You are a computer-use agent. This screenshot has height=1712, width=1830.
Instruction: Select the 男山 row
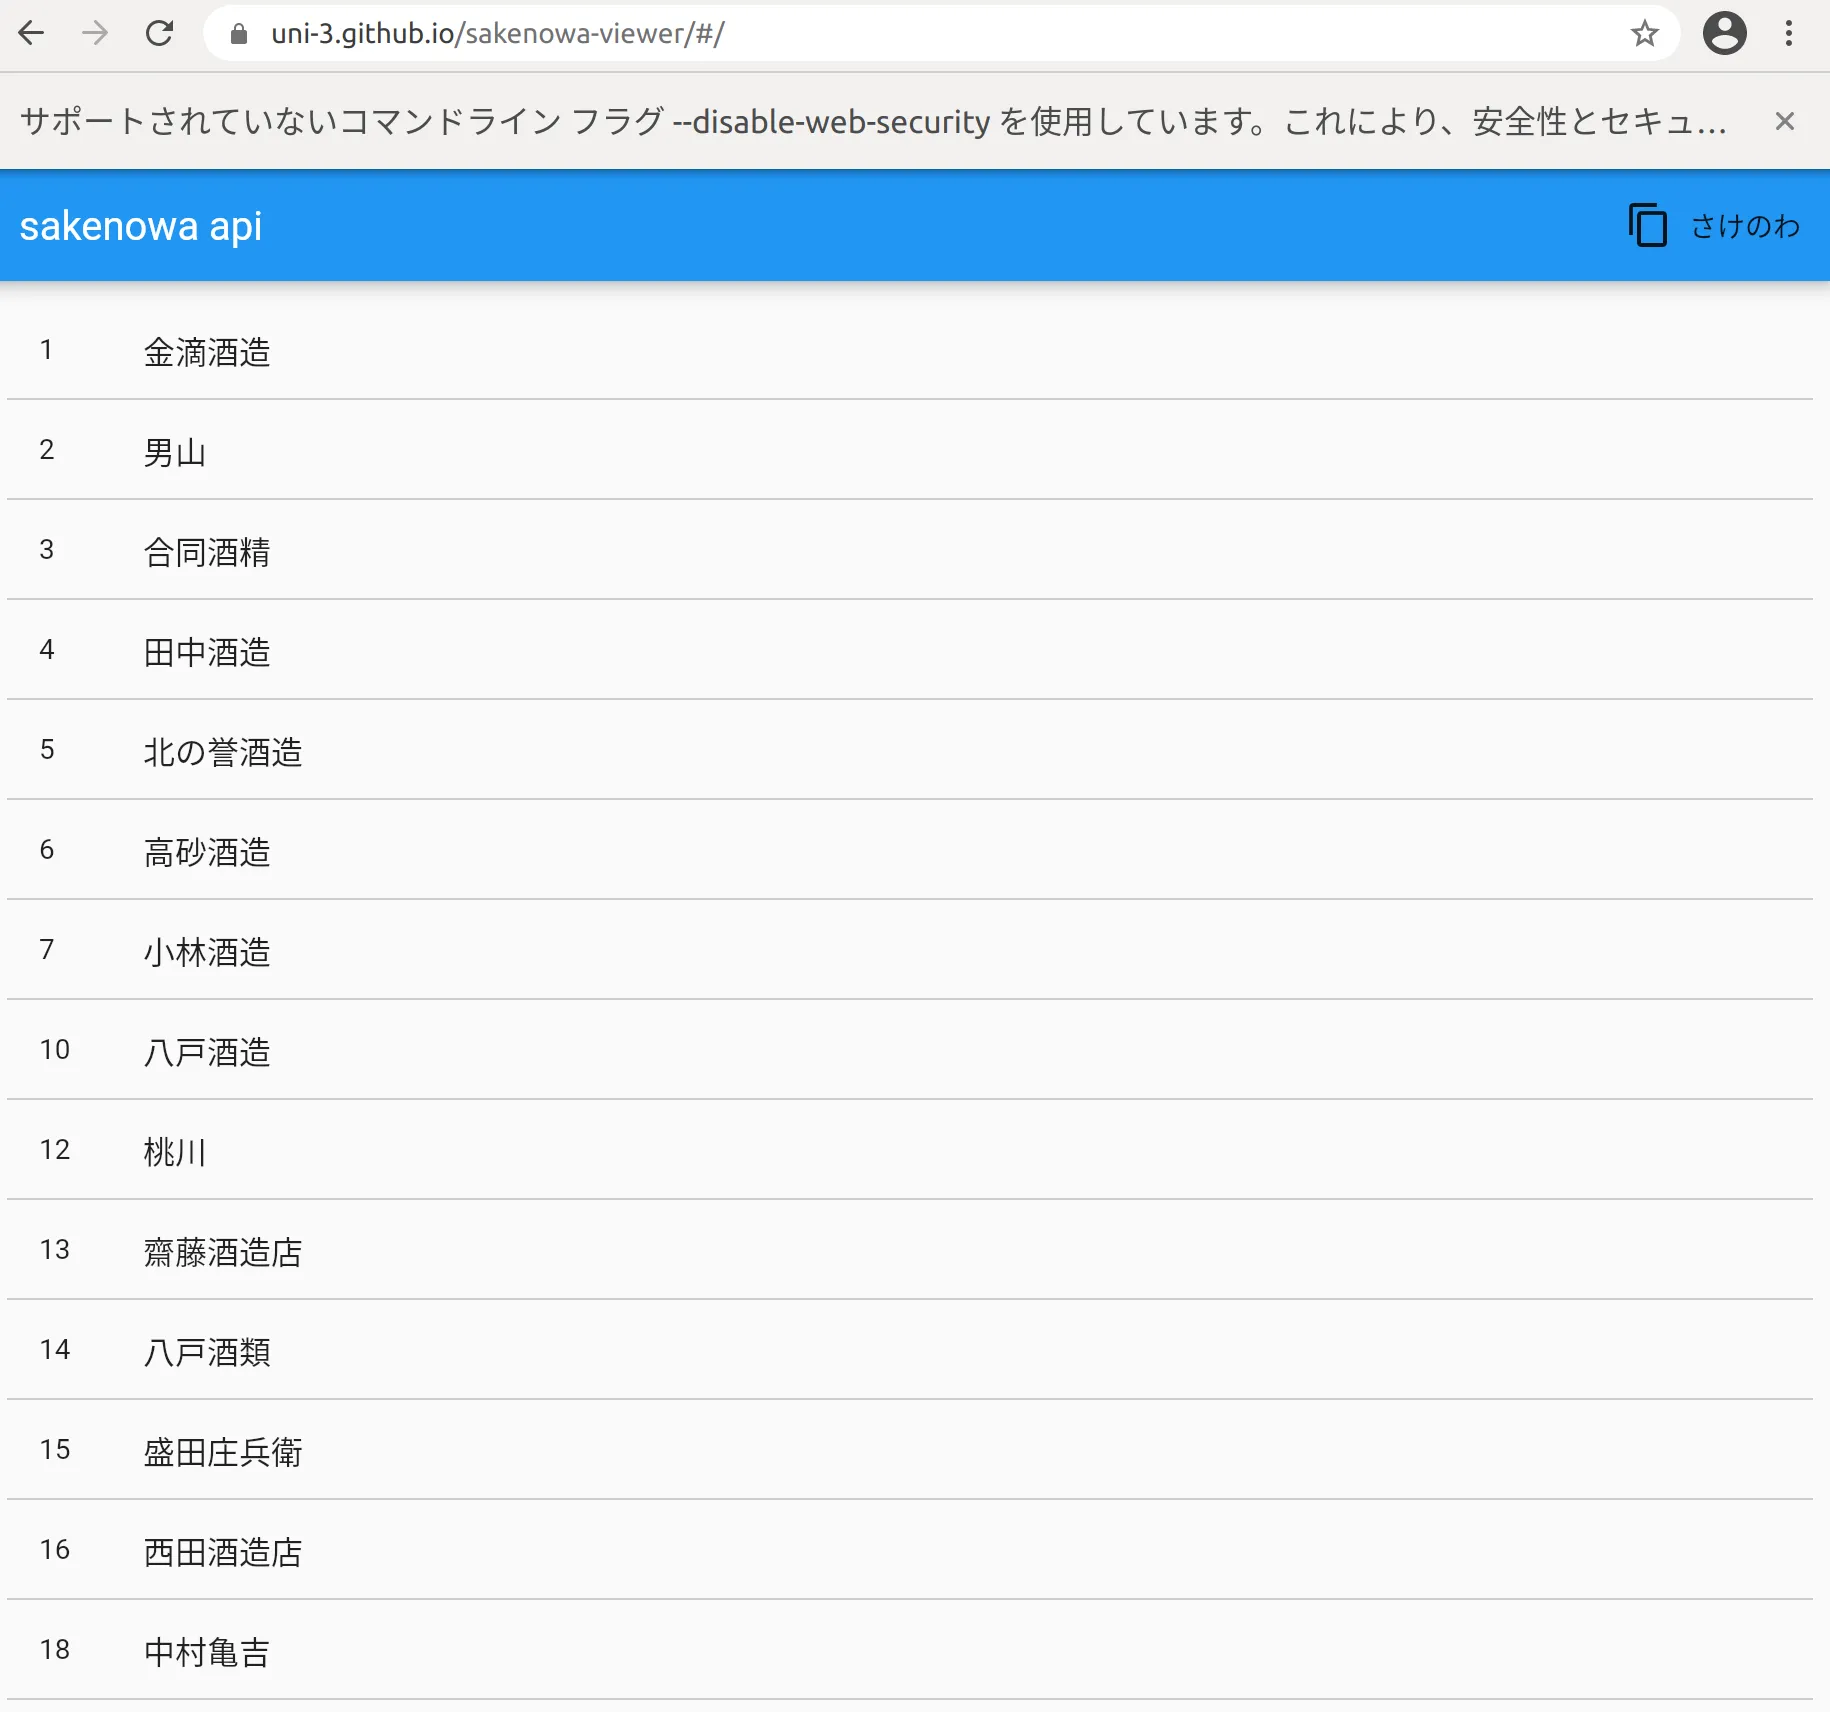tap(910, 450)
